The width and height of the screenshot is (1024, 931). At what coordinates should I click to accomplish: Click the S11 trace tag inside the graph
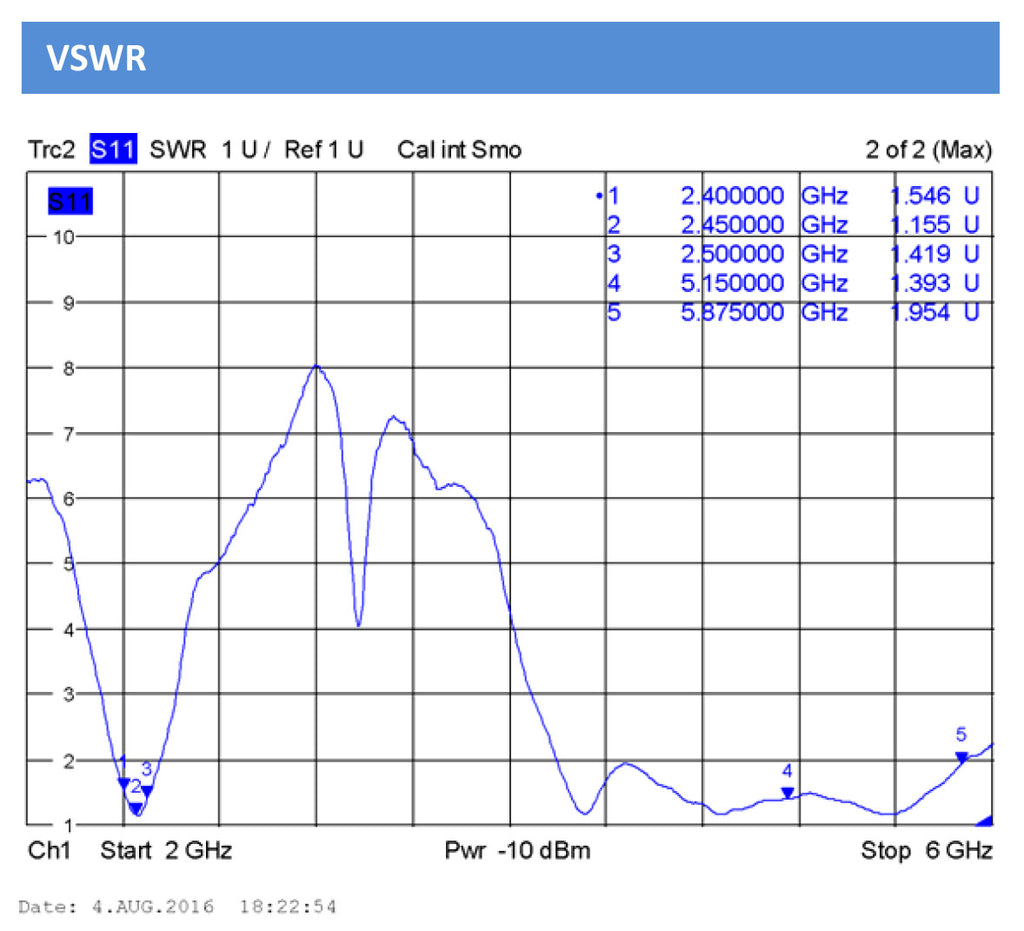tap(70, 202)
